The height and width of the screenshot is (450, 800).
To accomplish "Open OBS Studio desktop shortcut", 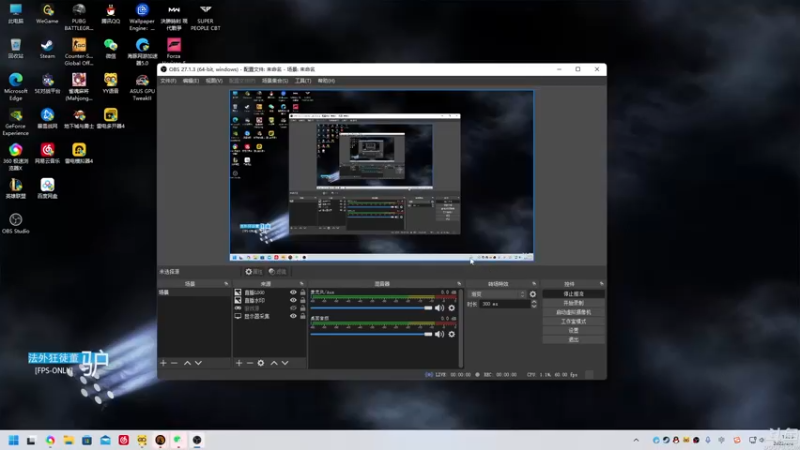I will 15,223.
